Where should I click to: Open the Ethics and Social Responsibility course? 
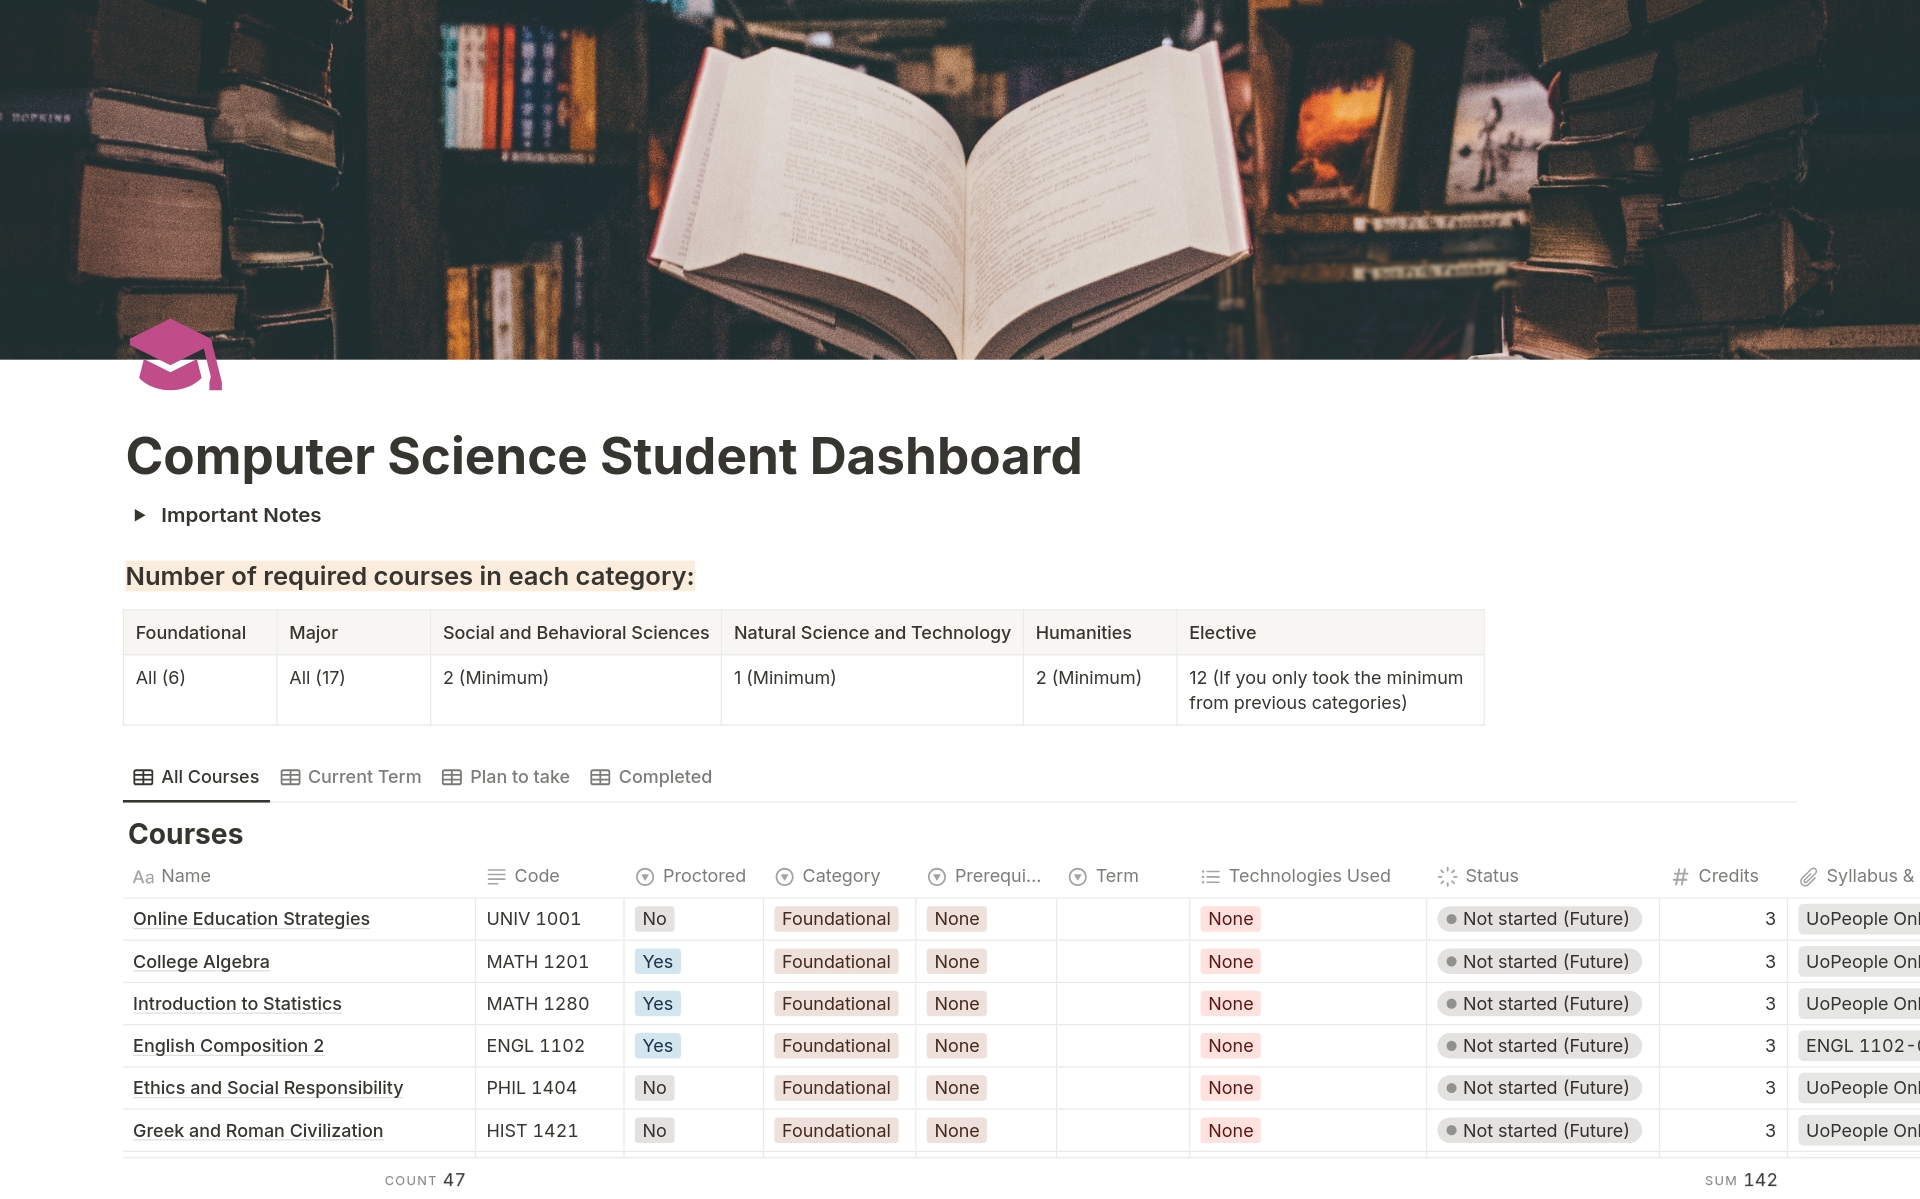268,1088
